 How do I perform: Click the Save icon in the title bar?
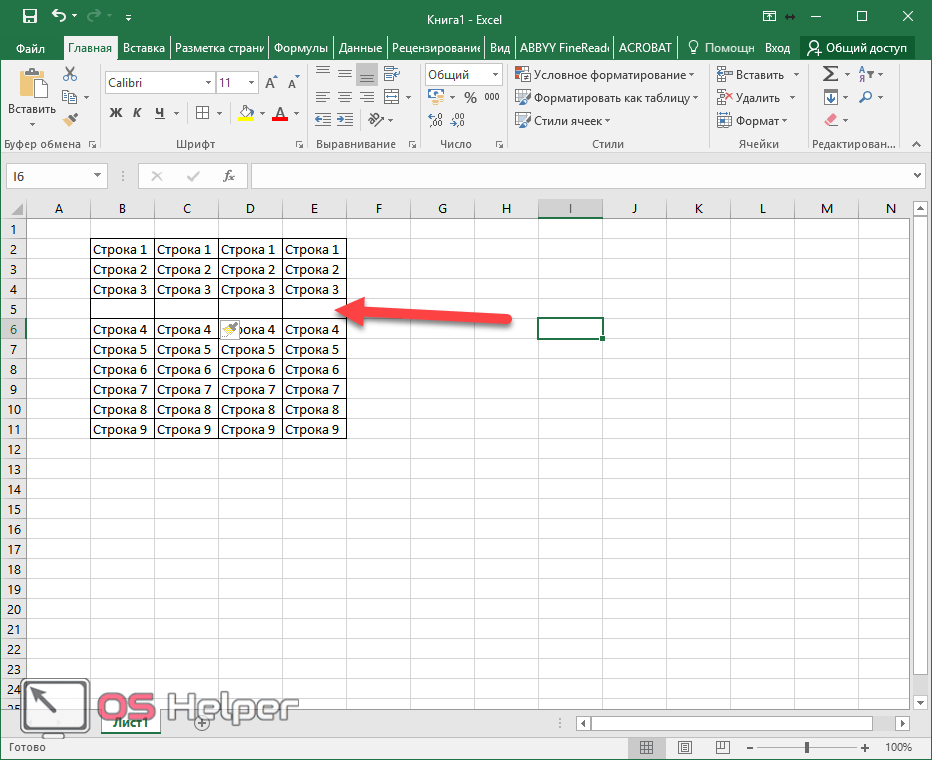(x=29, y=17)
